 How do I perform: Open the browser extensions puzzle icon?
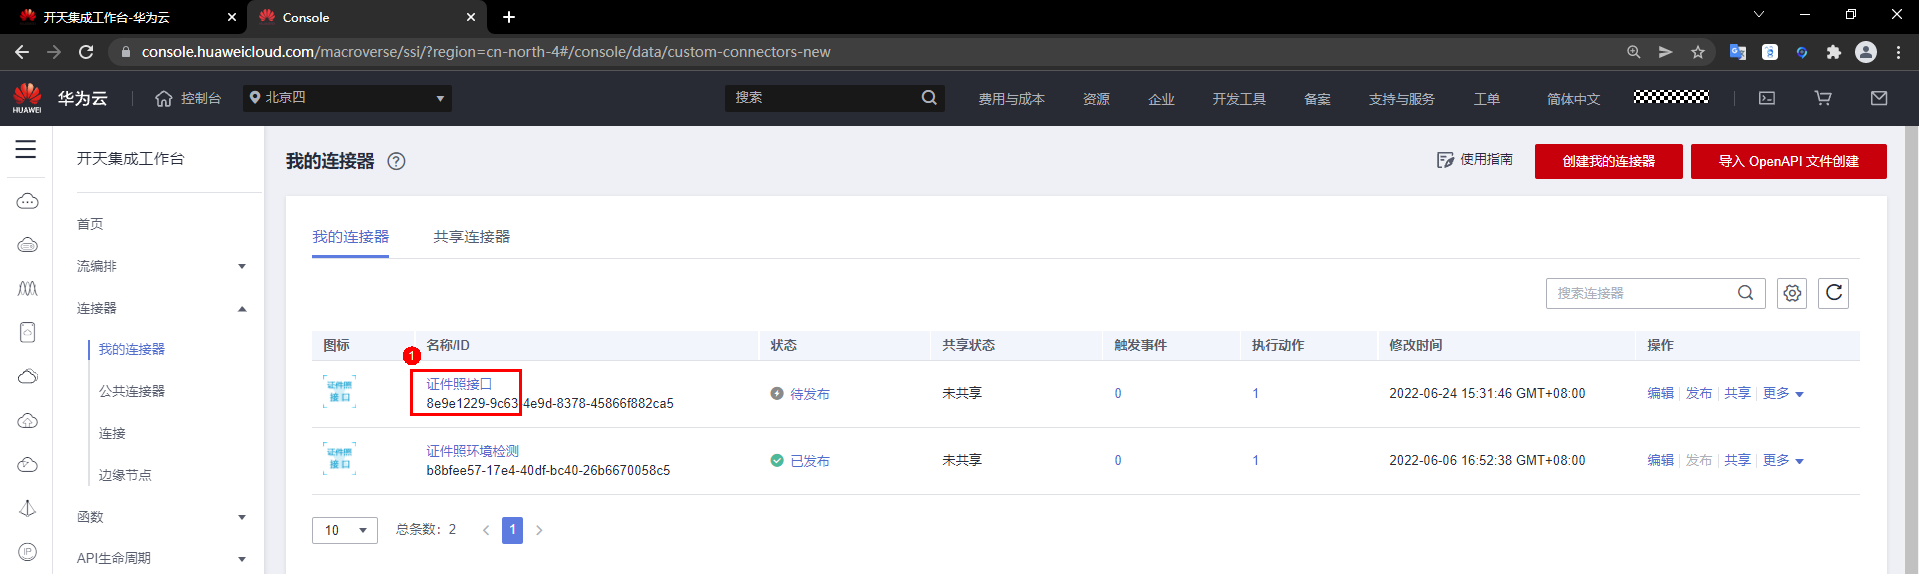click(x=1833, y=52)
